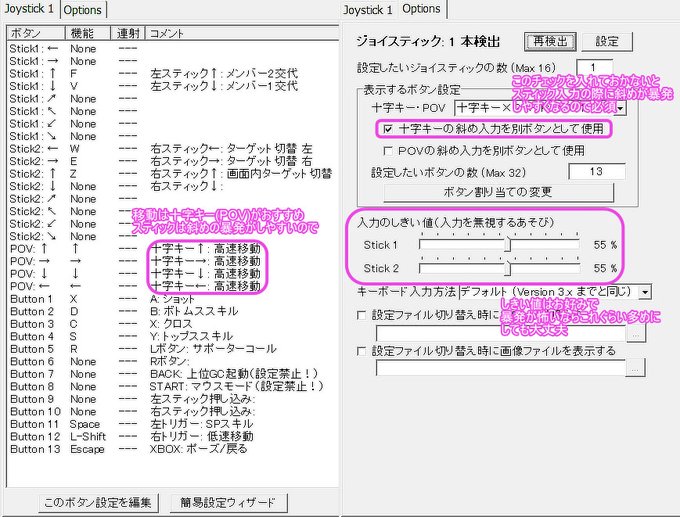Open the left Joystick 1 tab

pyautogui.click(x=29, y=9)
